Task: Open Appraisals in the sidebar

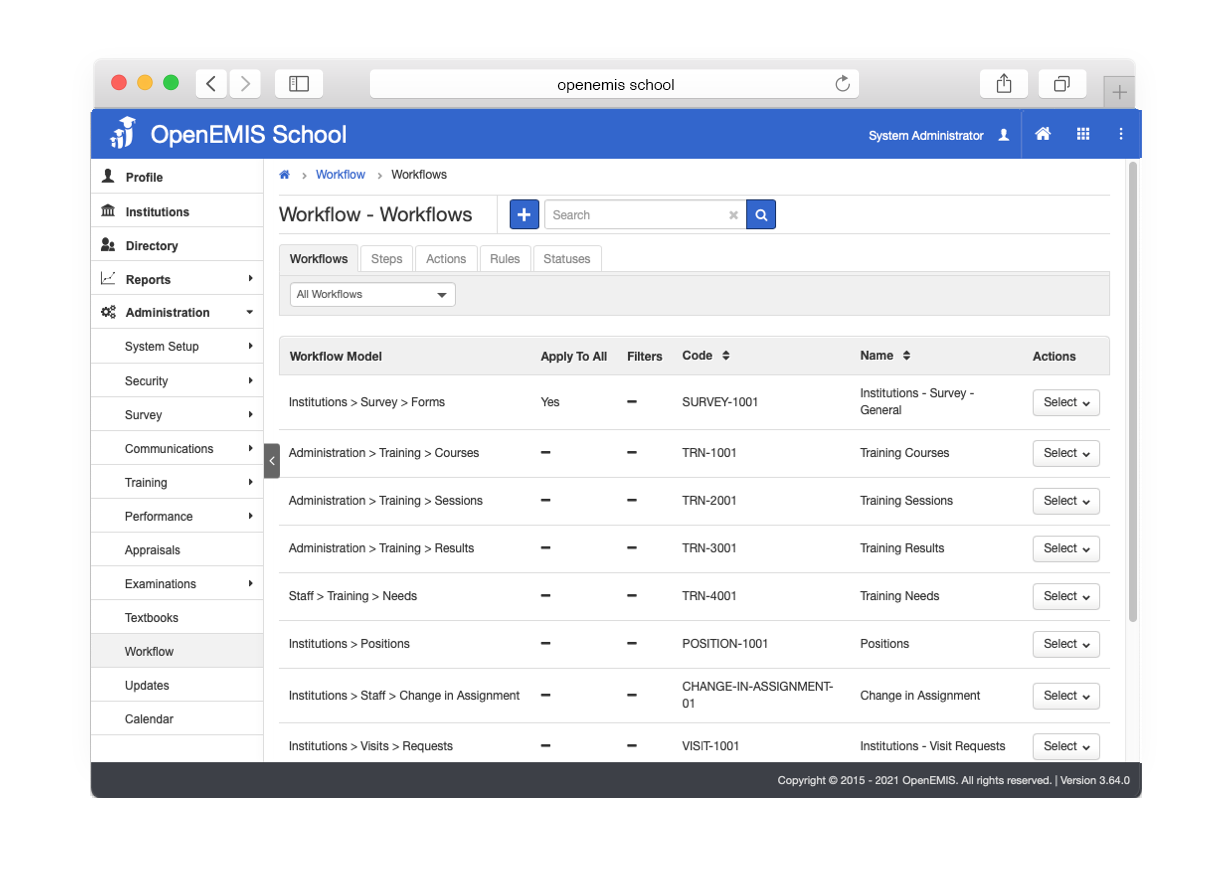Action: click(177, 550)
